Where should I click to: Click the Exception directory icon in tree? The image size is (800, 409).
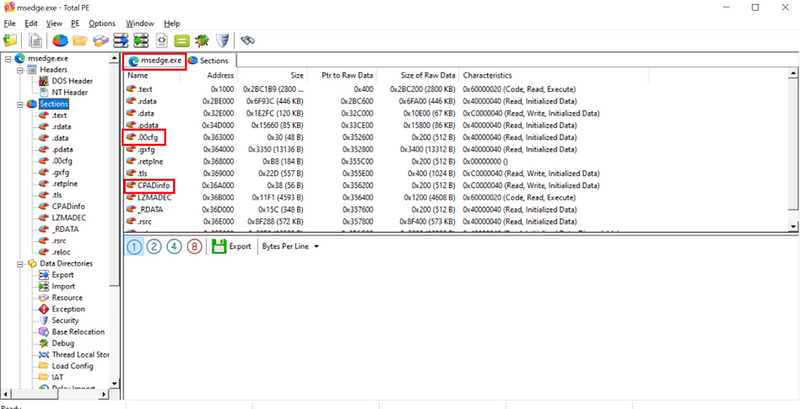coord(43,309)
